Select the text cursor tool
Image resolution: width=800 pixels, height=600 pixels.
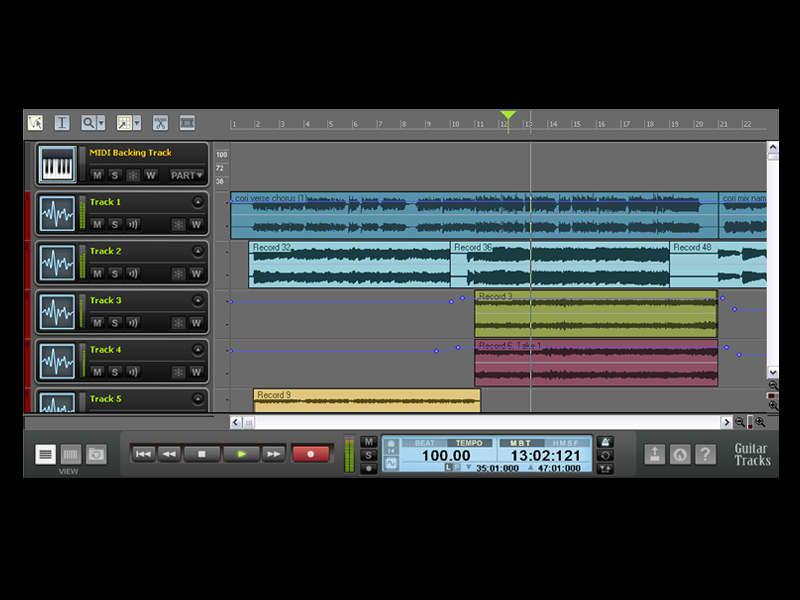pyautogui.click(x=62, y=123)
